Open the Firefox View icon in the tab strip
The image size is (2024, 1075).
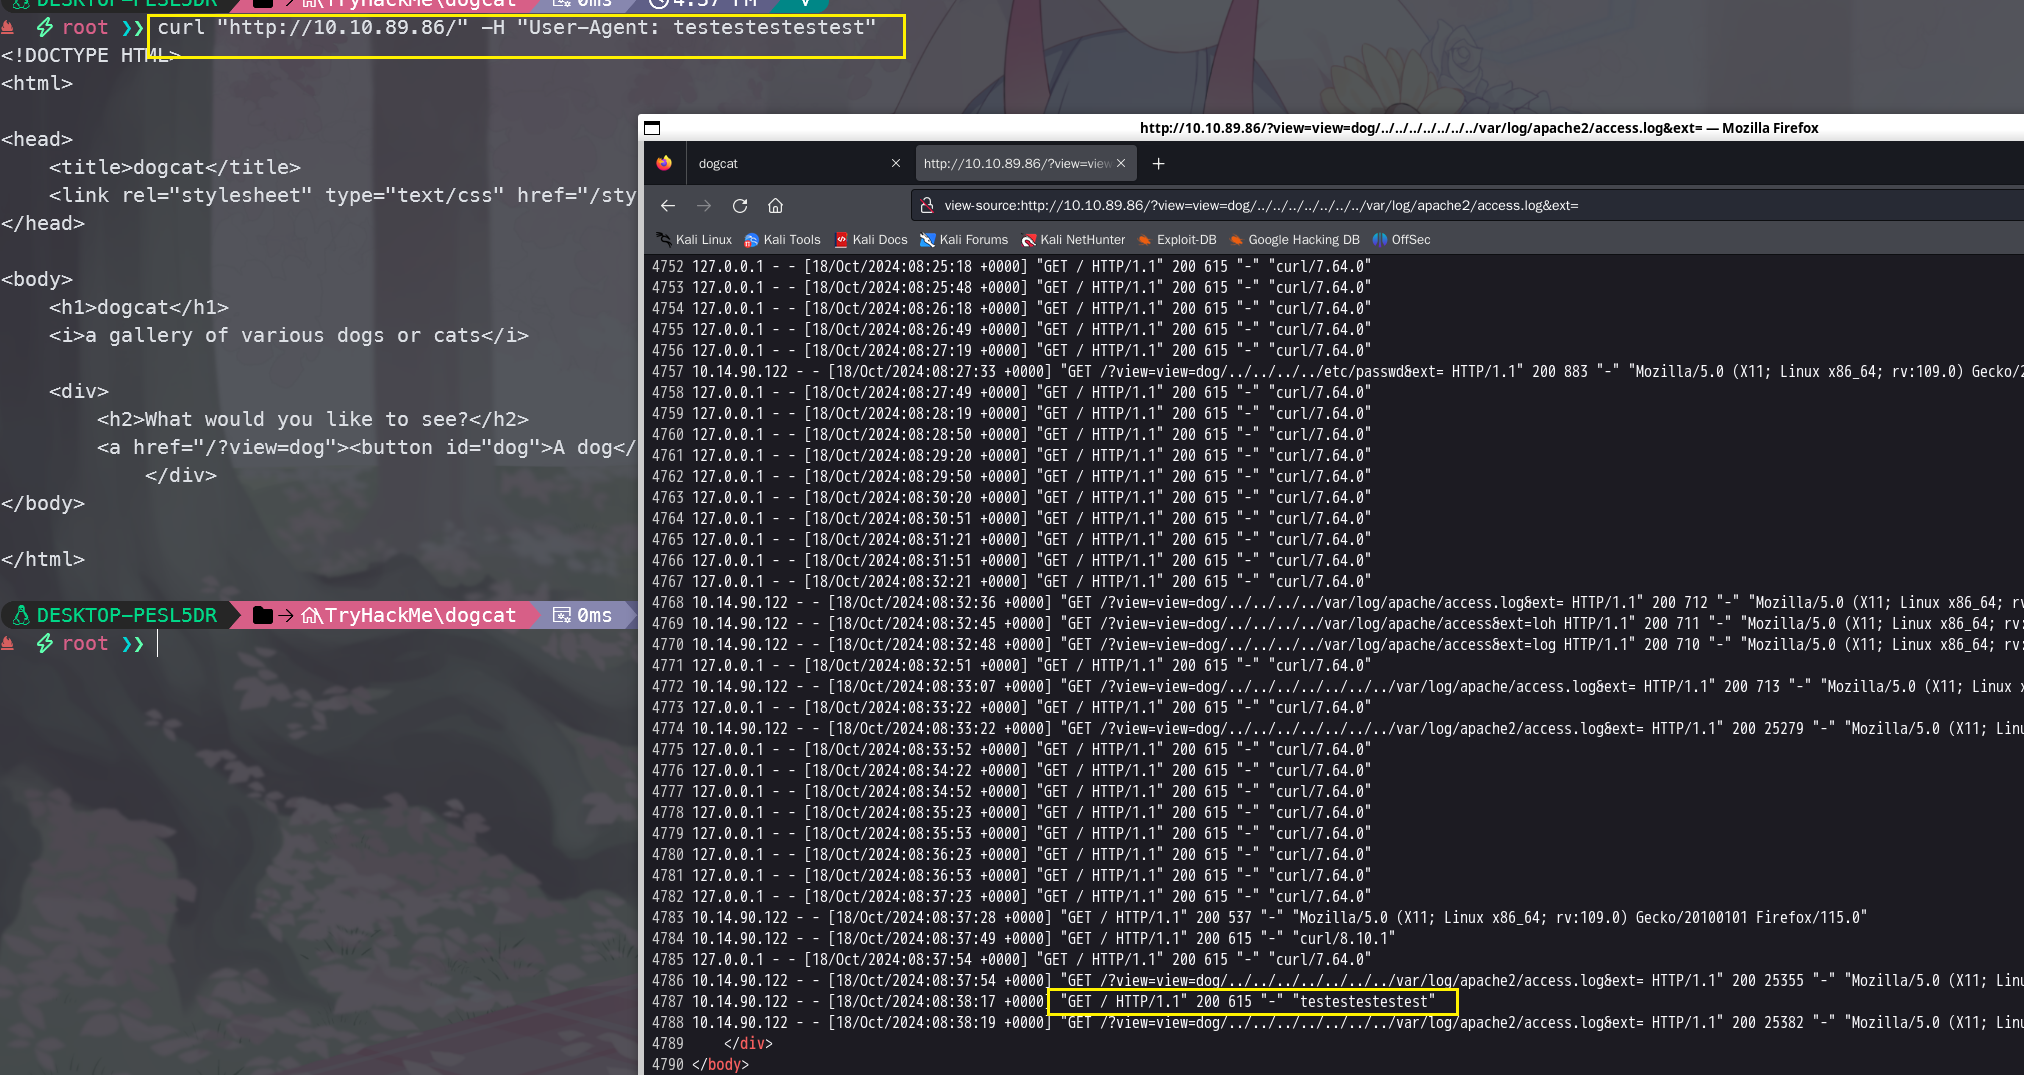[664, 163]
